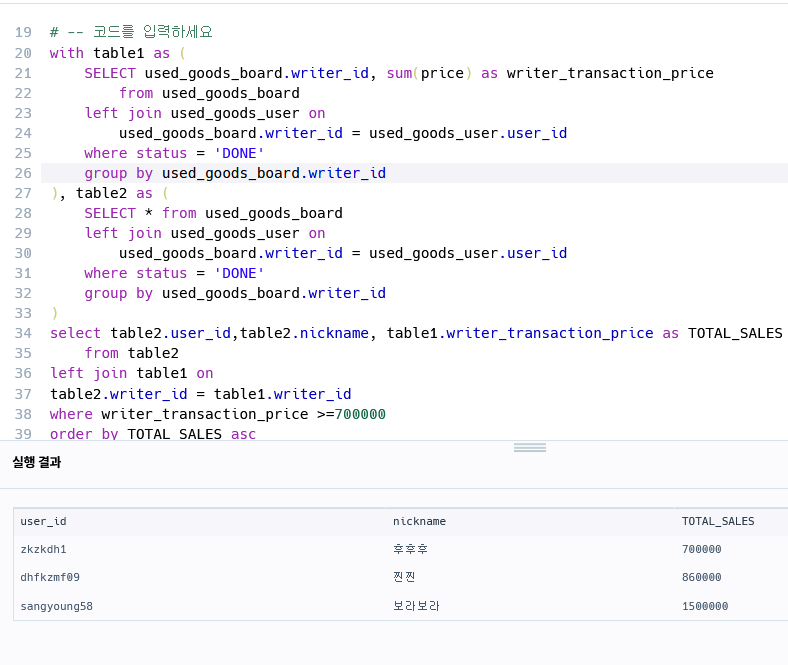Click line 28 'SELECT * from used_goods_board'
Image resolution: width=788 pixels, height=665 pixels.
(214, 213)
